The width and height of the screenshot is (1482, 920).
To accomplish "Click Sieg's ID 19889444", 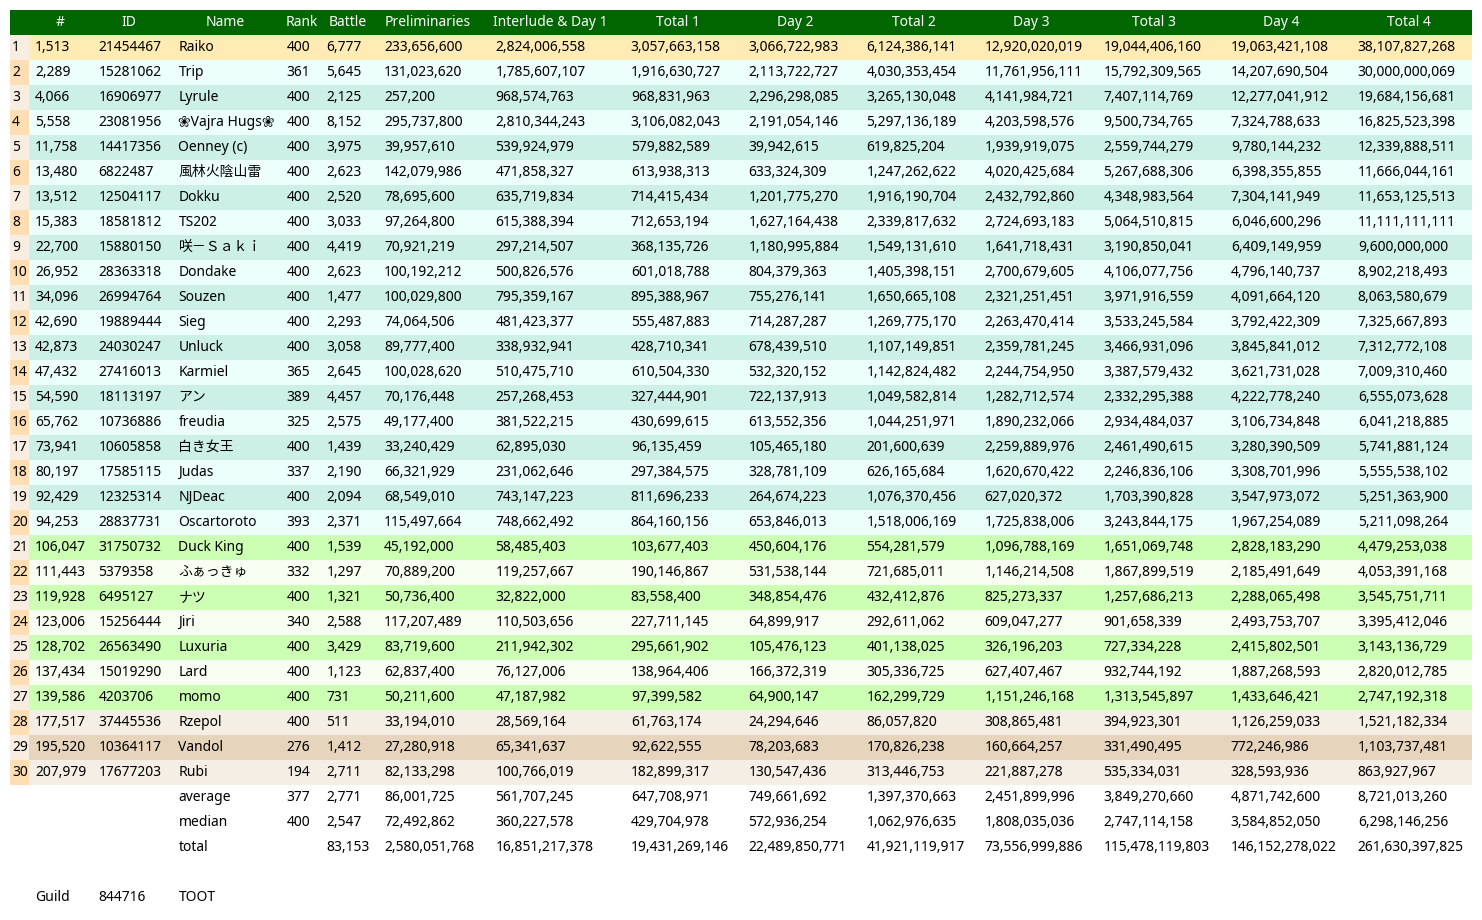I will coord(130,321).
